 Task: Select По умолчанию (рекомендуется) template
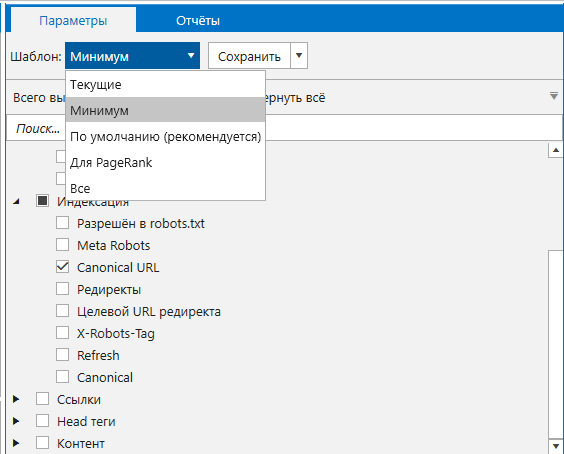(x=165, y=137)
